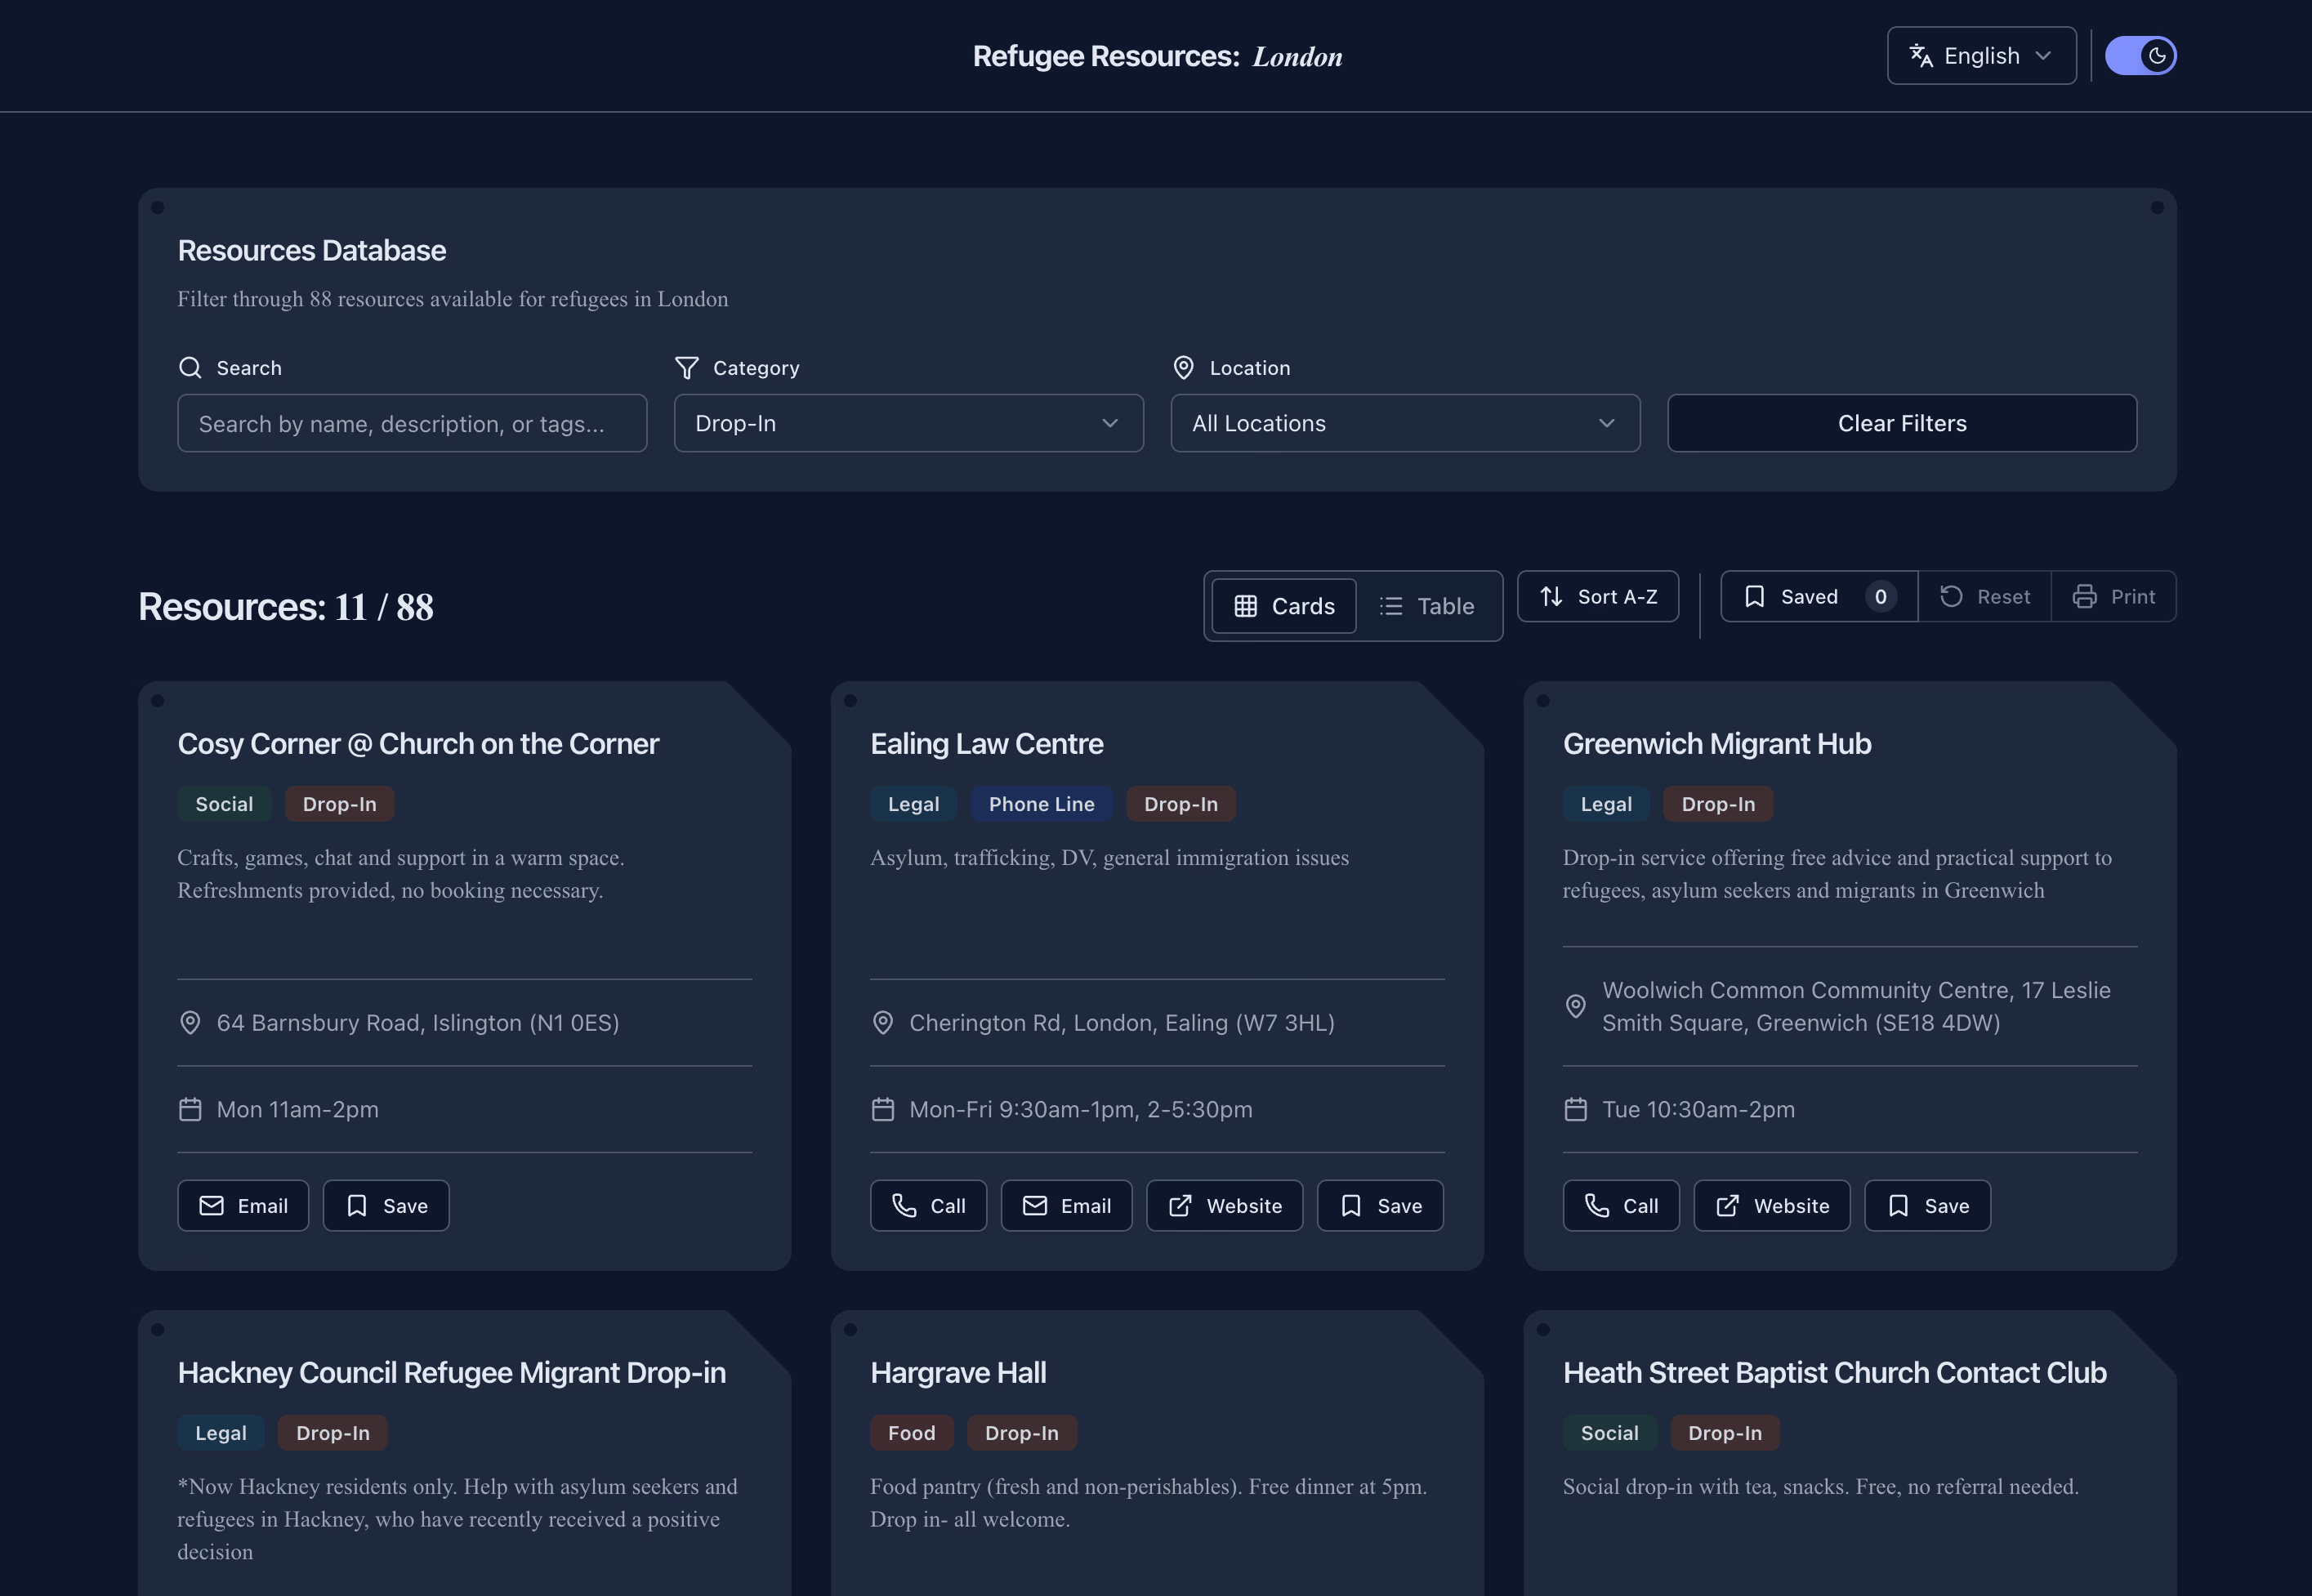Sort the resources A-Z

1597,596
